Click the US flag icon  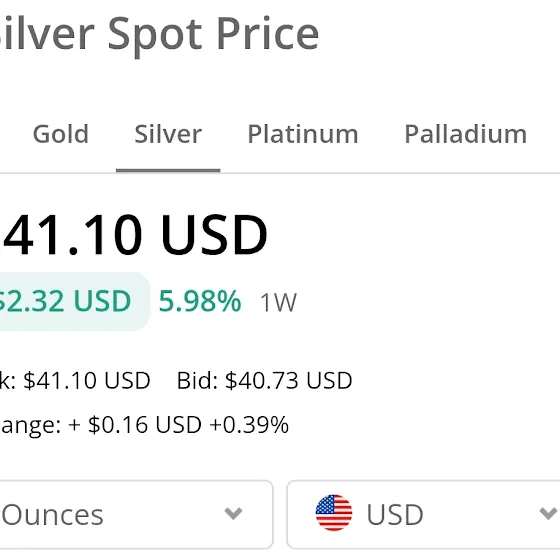tap(334, 513)
